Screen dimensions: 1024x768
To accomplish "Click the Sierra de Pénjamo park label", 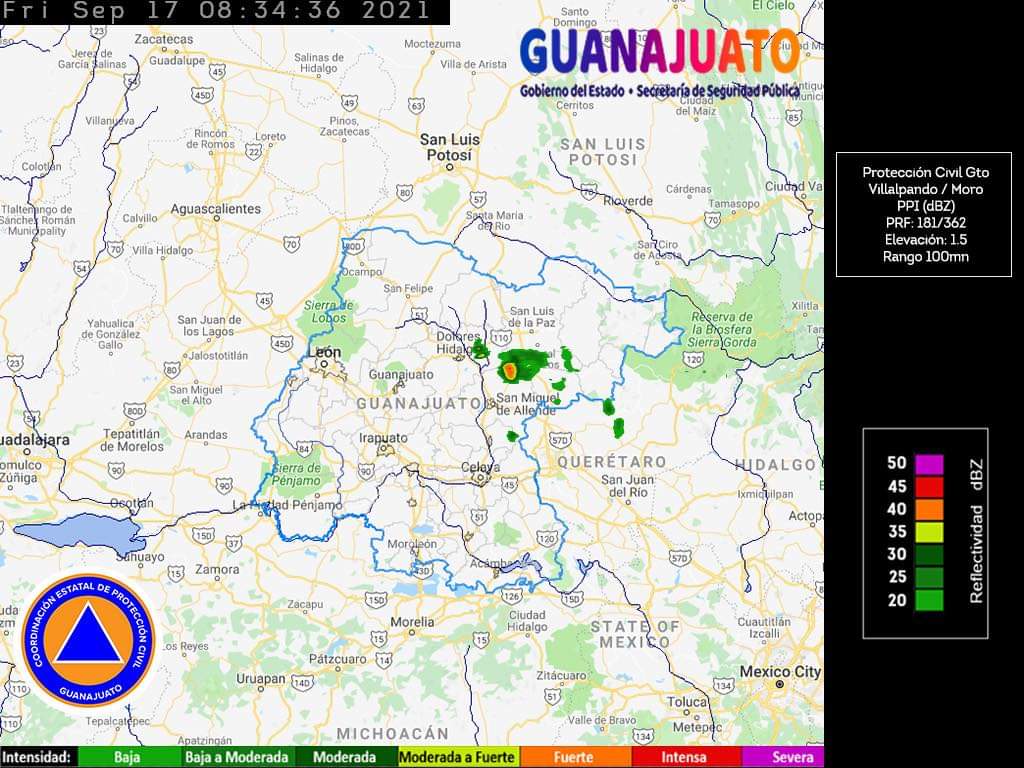I will pos(296,474).
